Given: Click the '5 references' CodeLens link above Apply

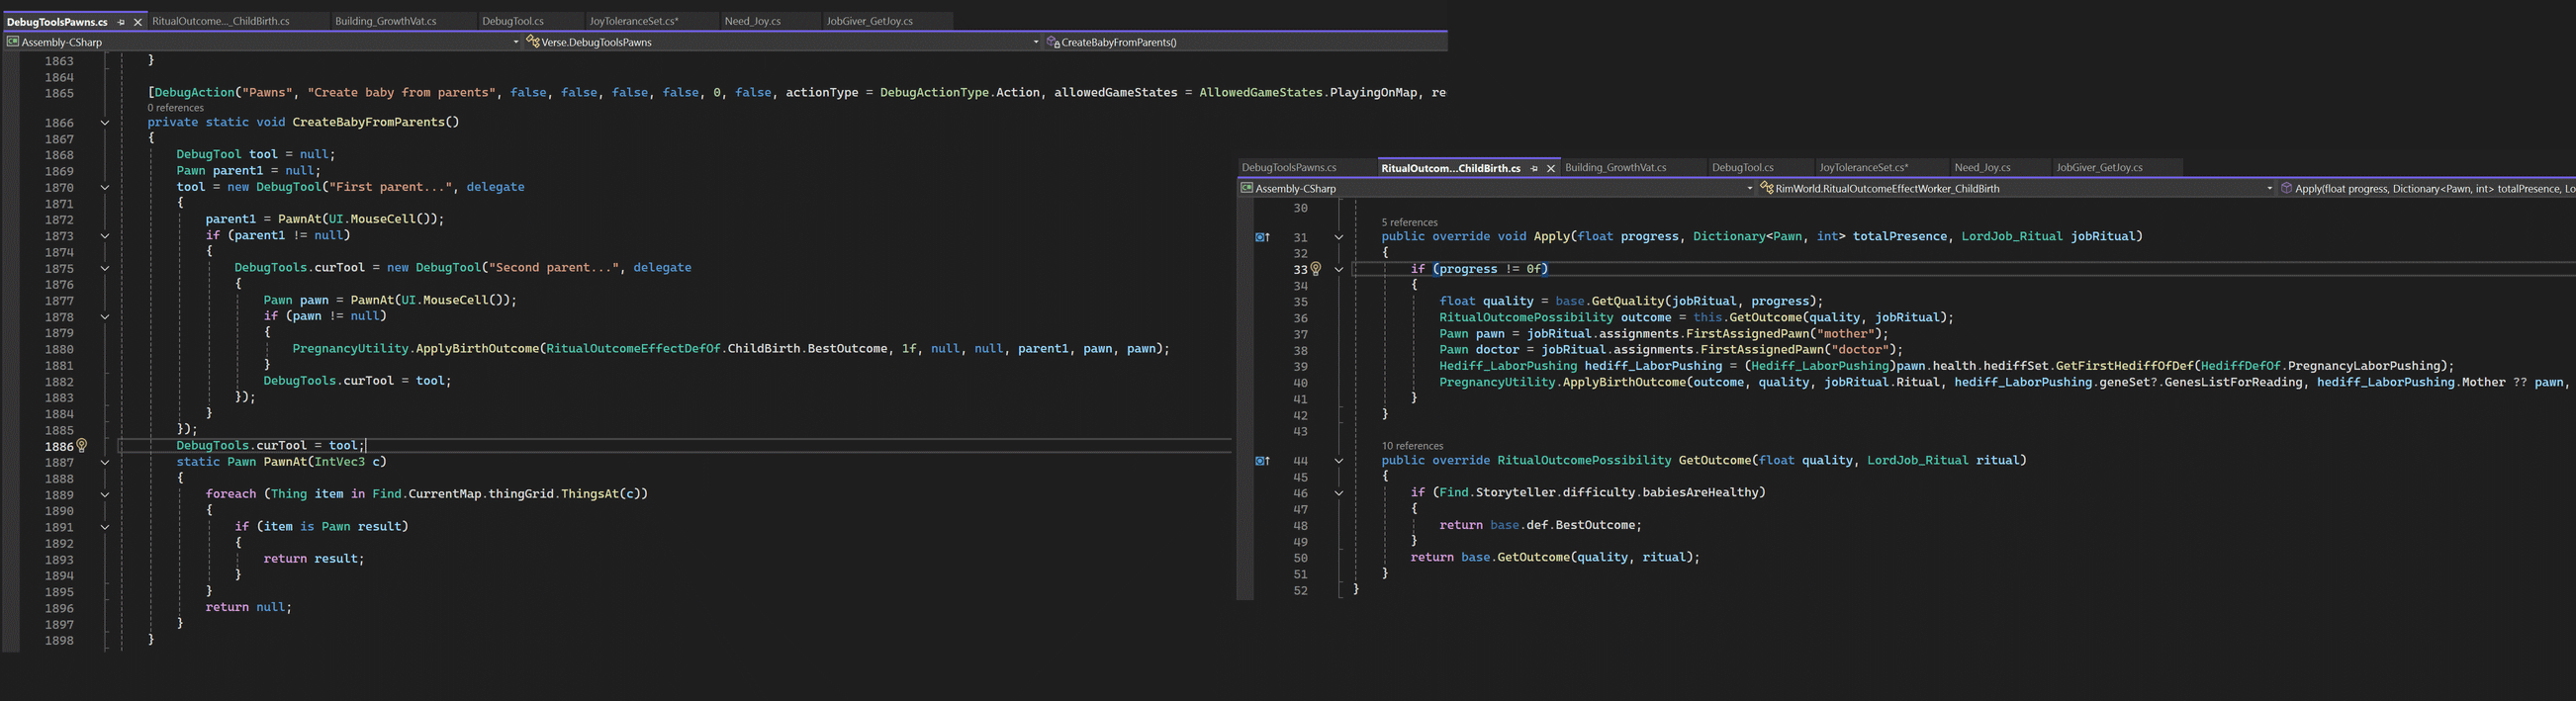Looking at the screenshot, I should (1409, 223).
